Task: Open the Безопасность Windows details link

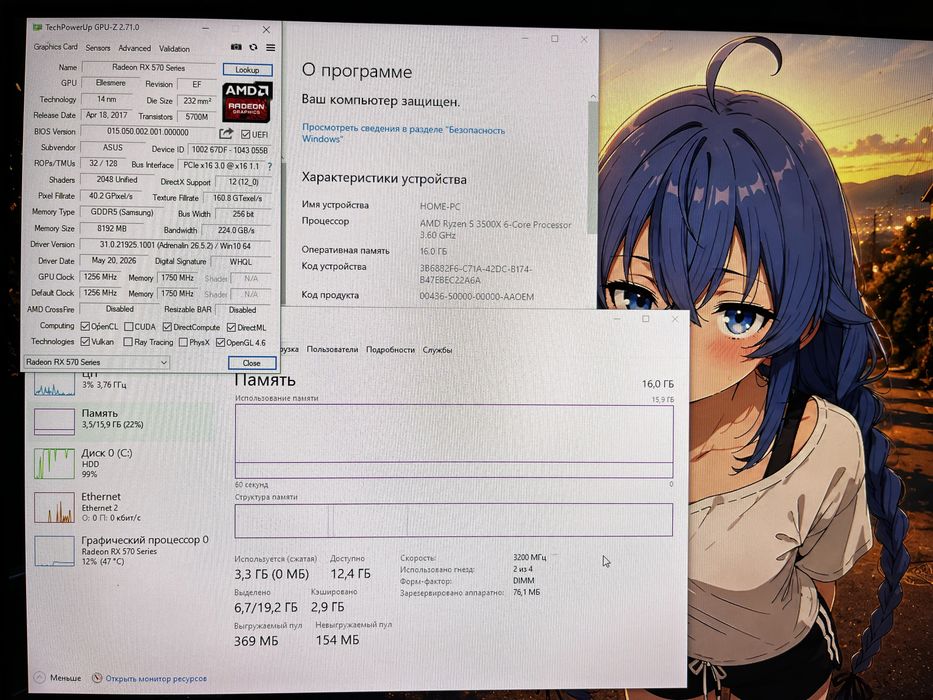Action: coord(403,134)
